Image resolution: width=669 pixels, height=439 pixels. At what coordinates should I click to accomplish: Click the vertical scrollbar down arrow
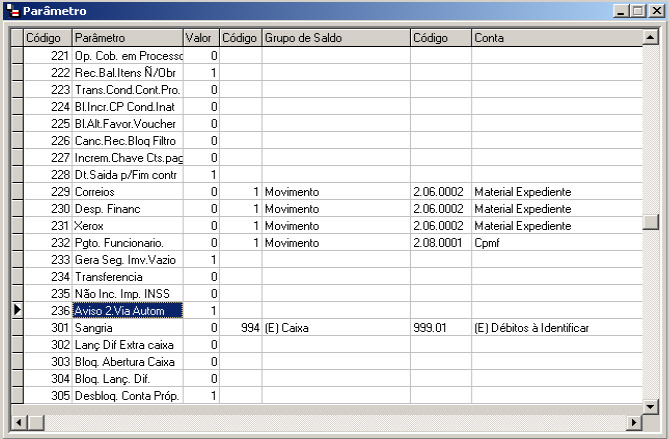(651, 406)
